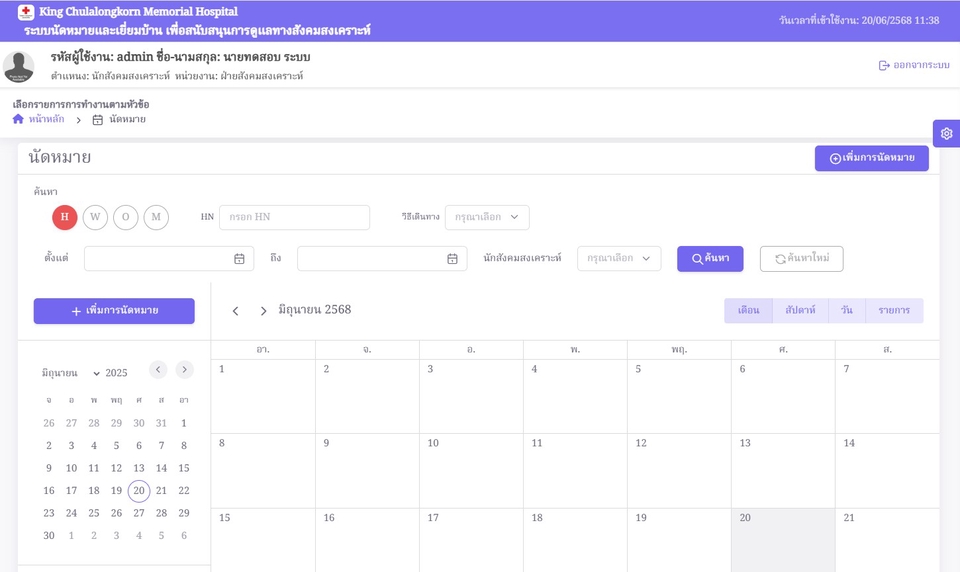Open calendar picker in ถึง date field
Image resolution: width=960 pixels, height=572 pixels.
tap(452, 258)
